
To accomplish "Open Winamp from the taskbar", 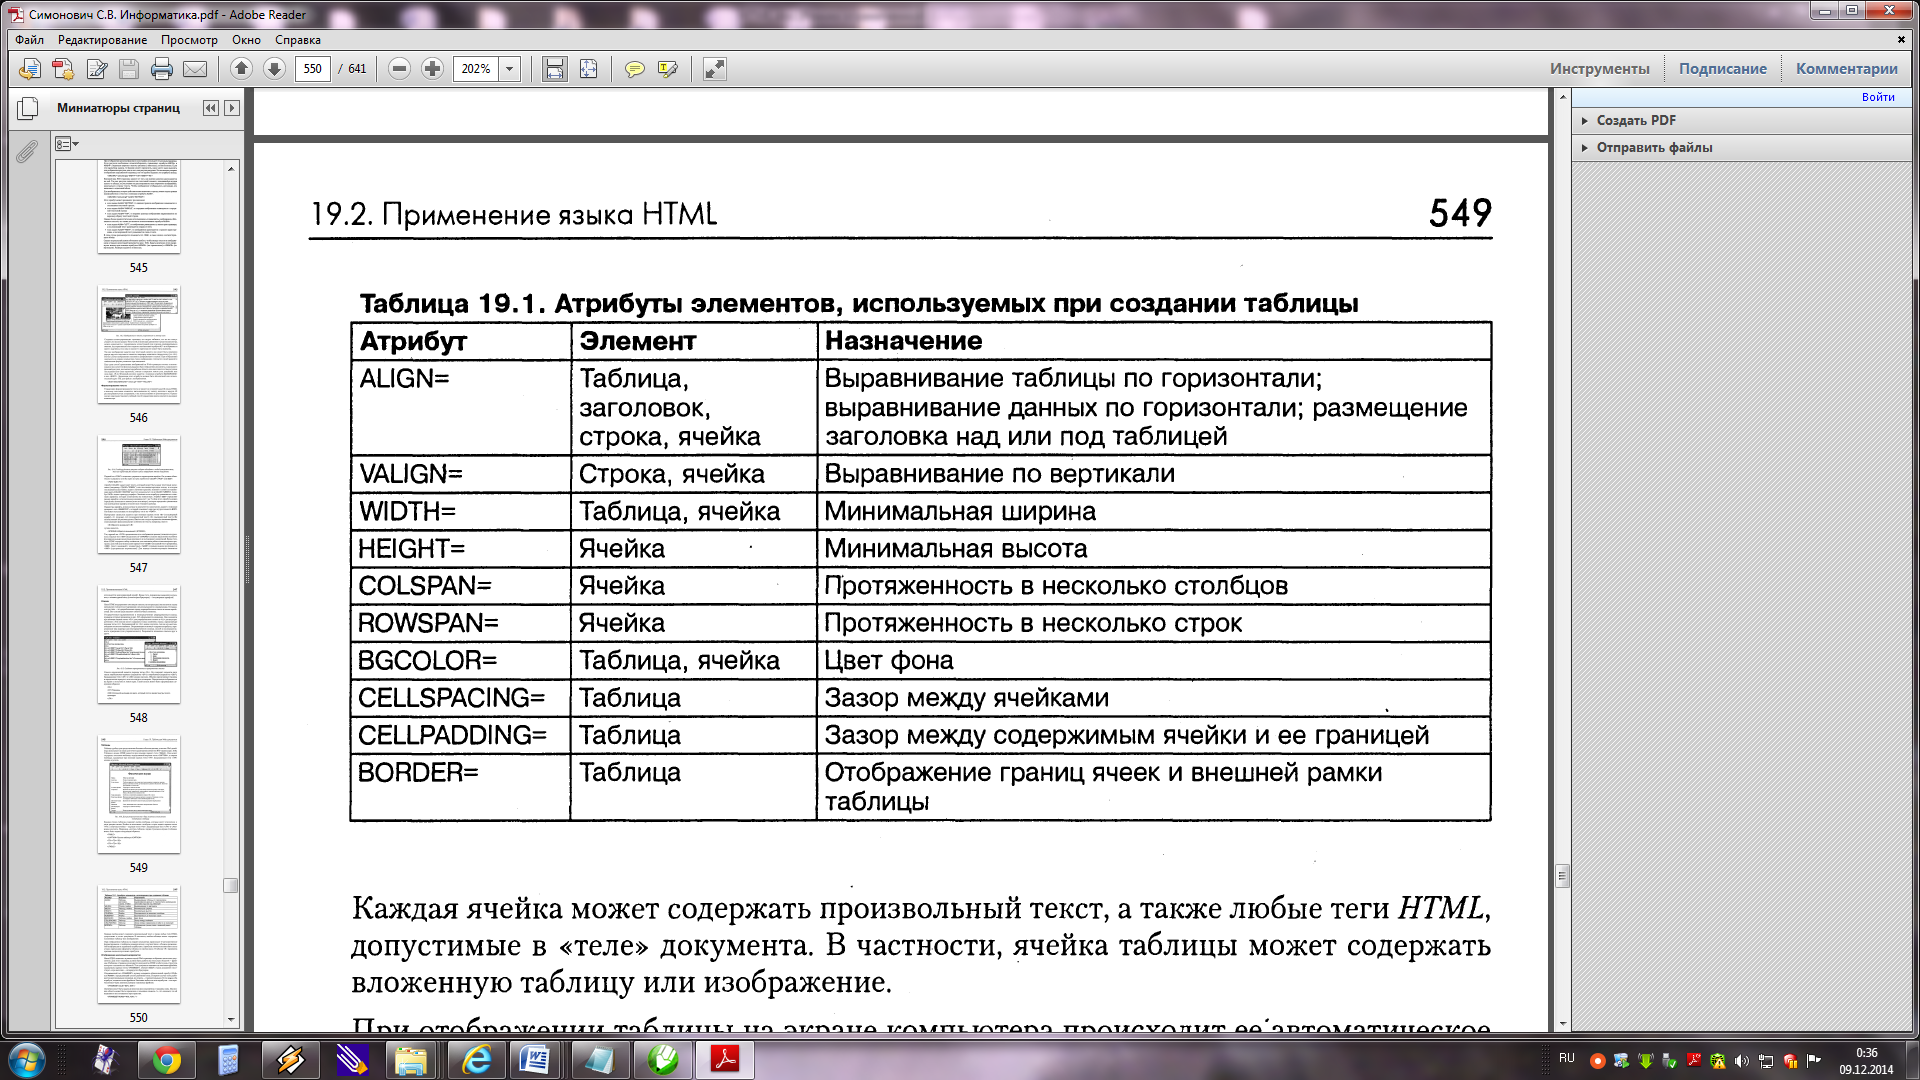I will tap(290, 1060).
